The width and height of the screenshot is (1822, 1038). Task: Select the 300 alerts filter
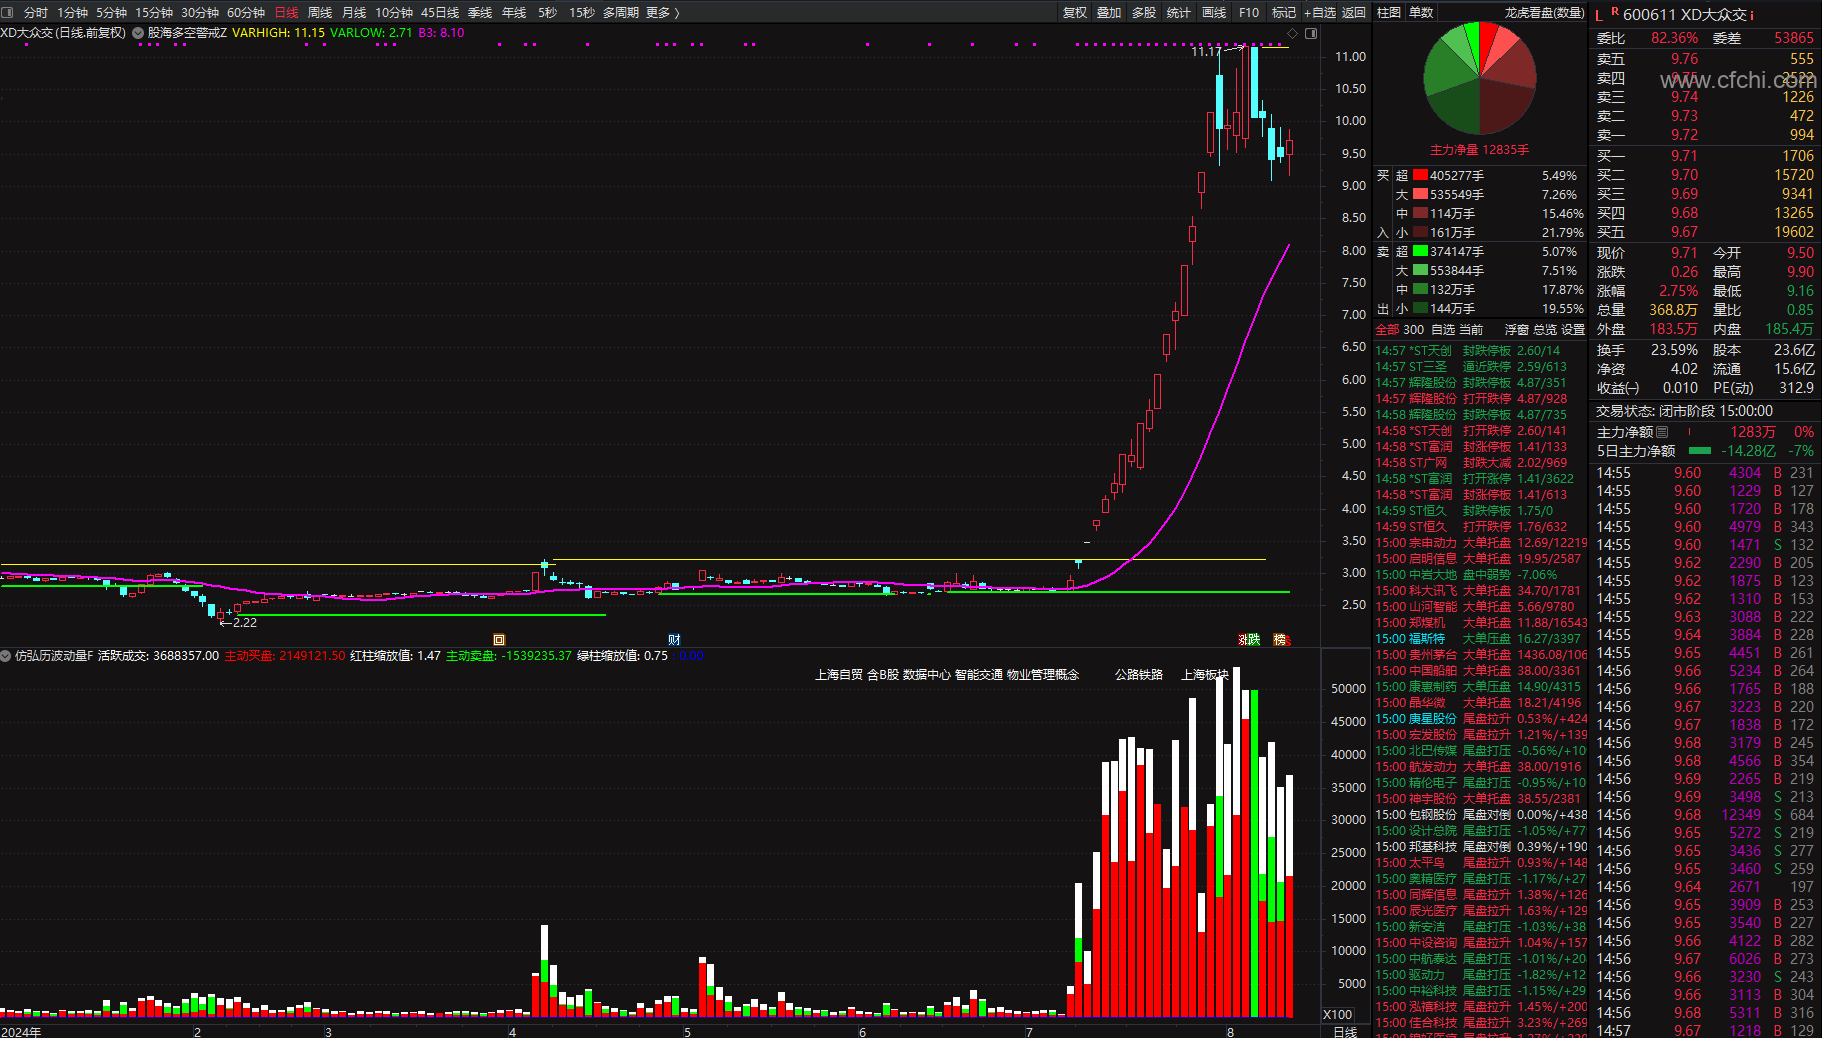click(1414, 329)
